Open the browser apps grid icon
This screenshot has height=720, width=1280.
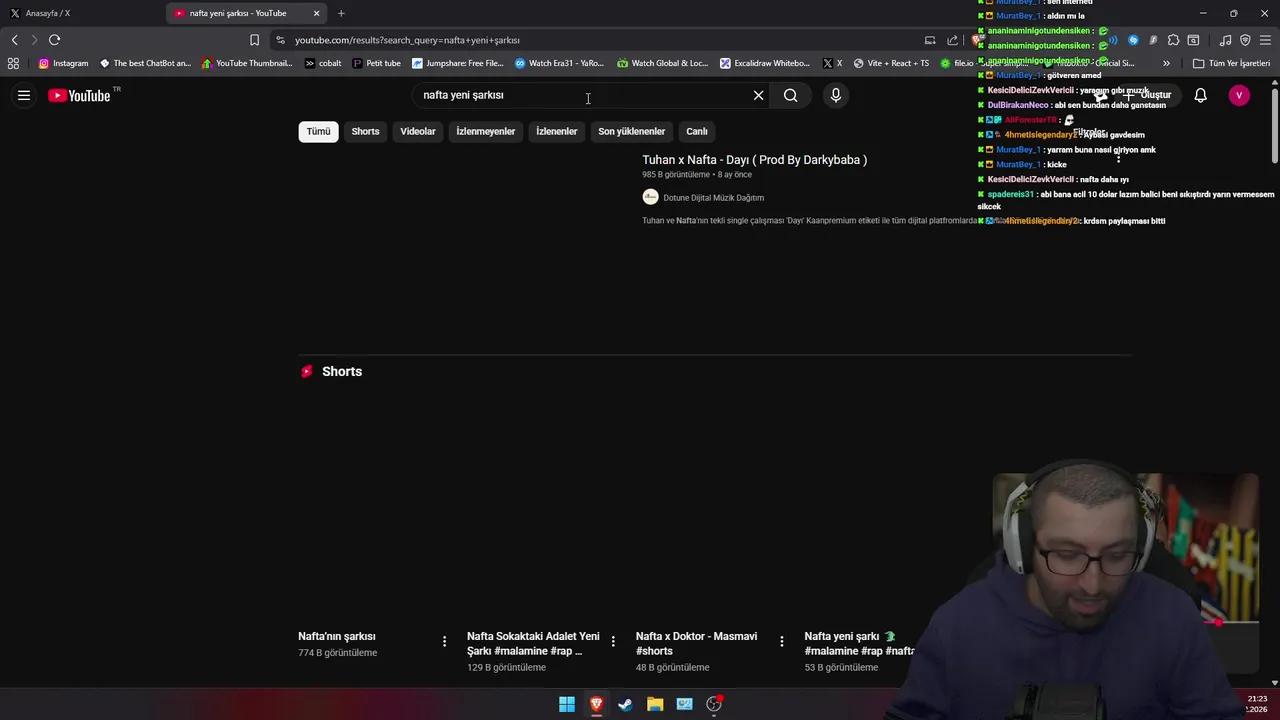pos(13,63)
